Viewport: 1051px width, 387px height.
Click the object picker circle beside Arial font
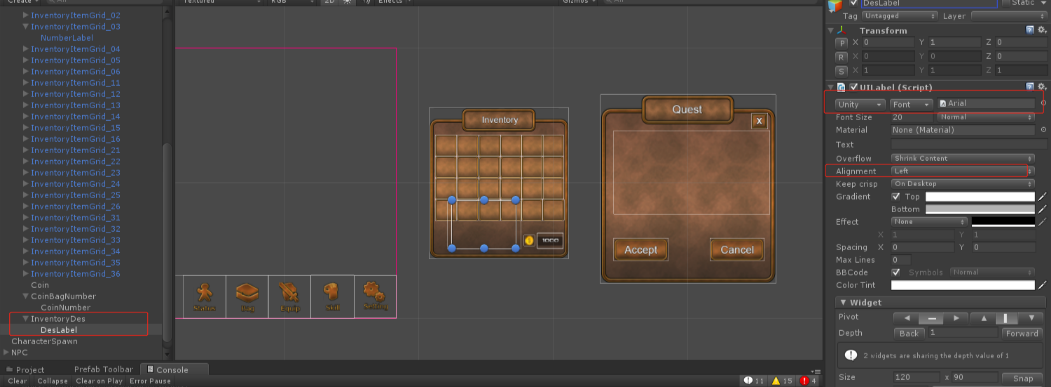point(1043,103)
